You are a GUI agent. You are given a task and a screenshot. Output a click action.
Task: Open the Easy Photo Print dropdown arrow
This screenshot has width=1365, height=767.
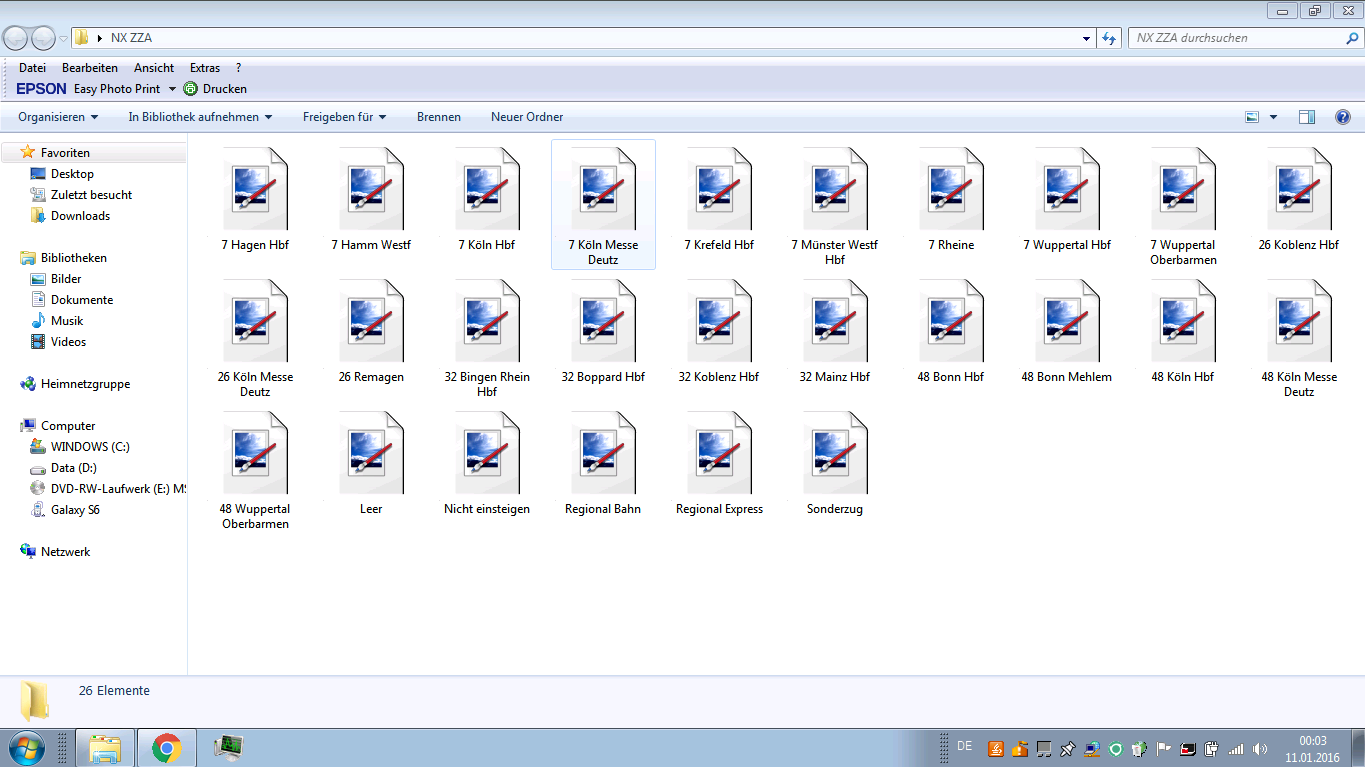[172, 89]
